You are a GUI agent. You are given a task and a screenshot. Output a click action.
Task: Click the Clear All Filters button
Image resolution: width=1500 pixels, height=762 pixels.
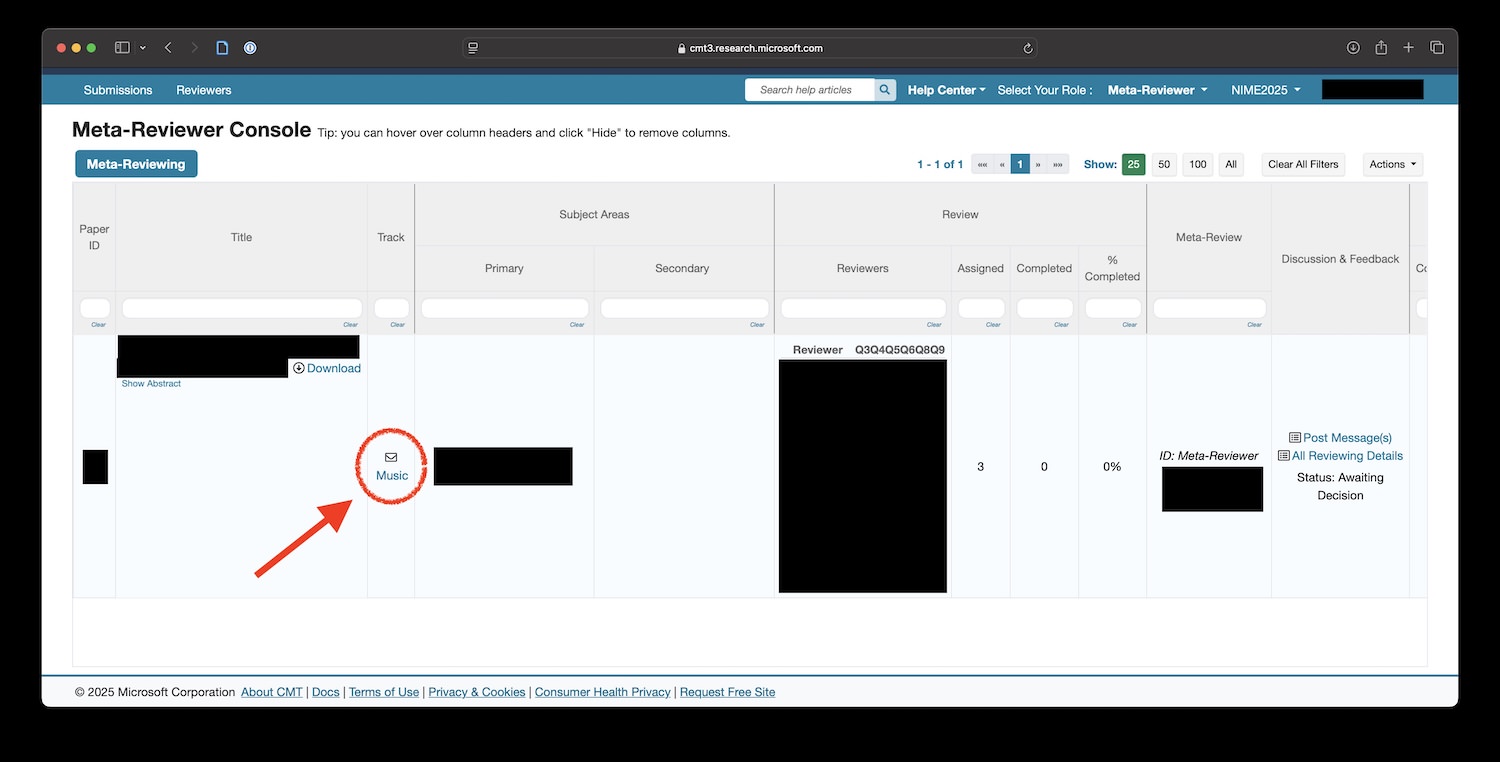pos(1302,164)
